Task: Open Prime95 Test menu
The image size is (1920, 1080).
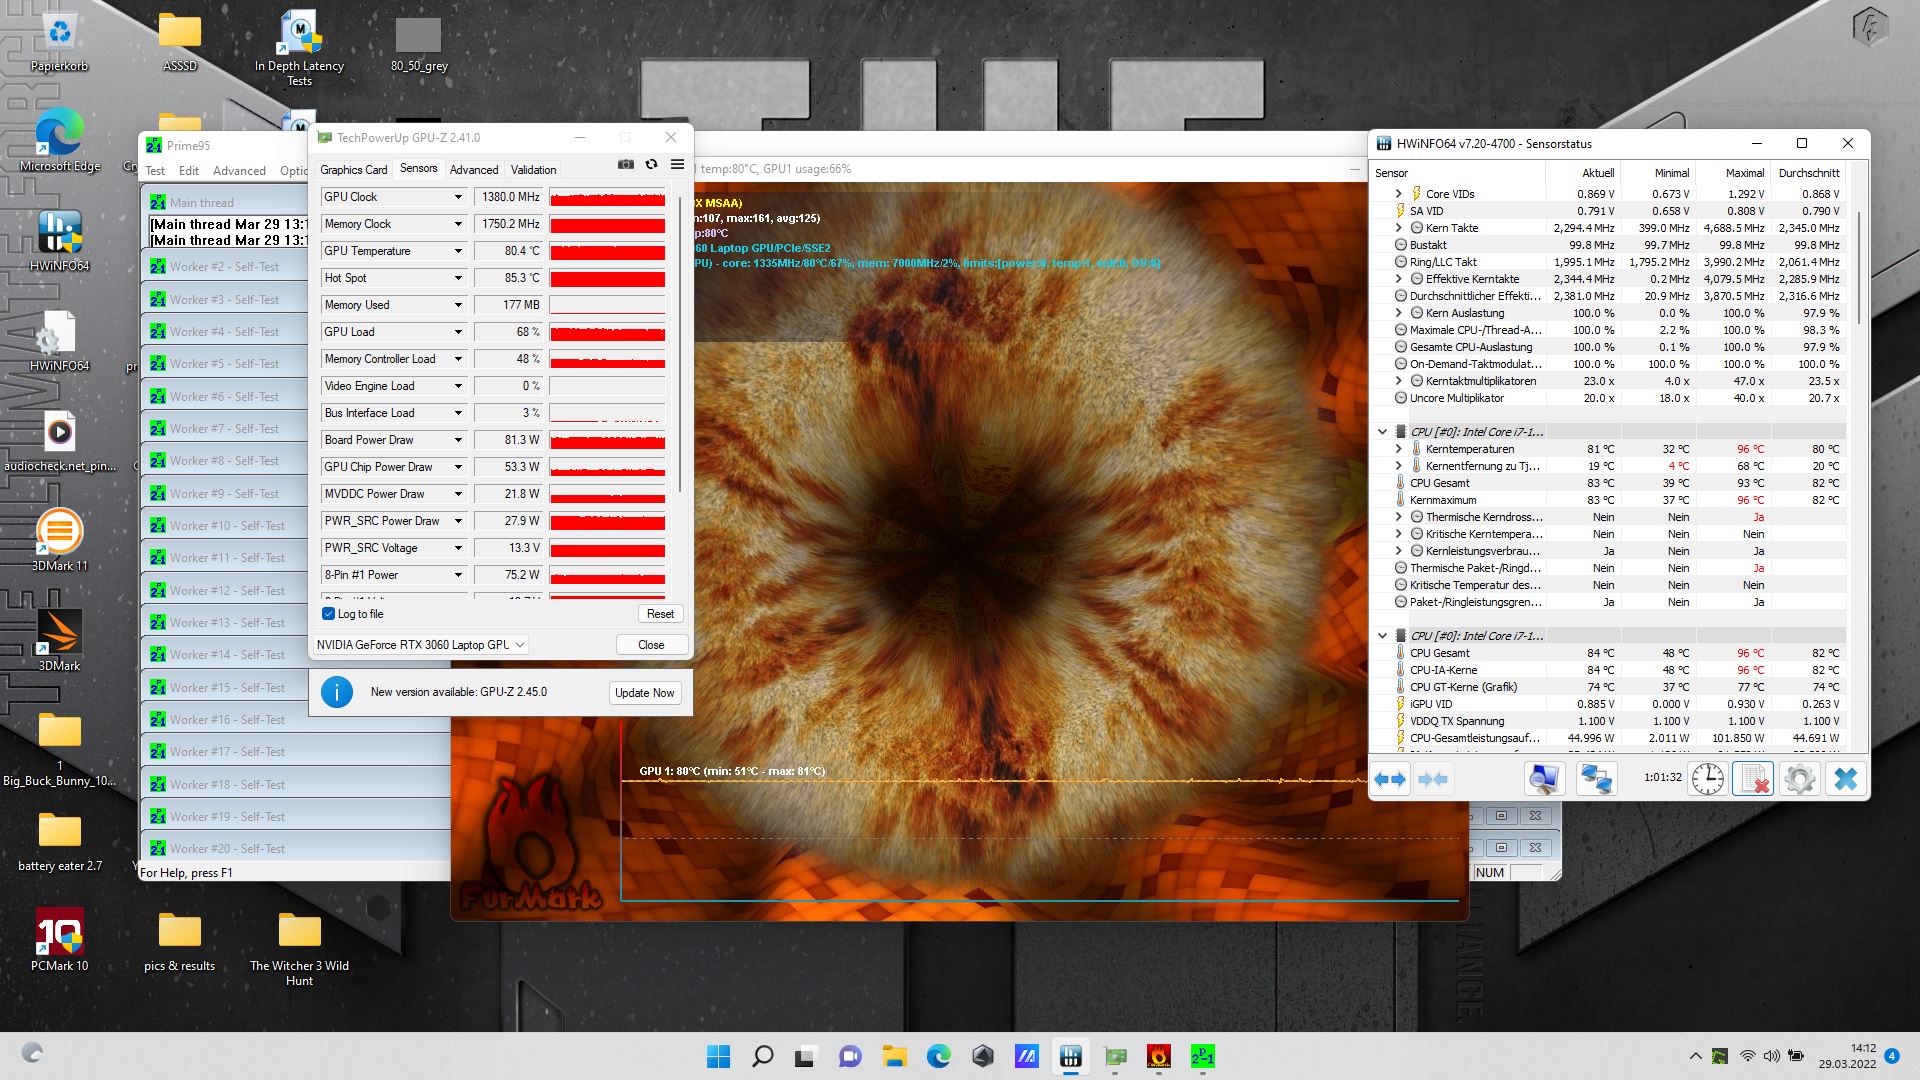Action: (x=155, y=171)
